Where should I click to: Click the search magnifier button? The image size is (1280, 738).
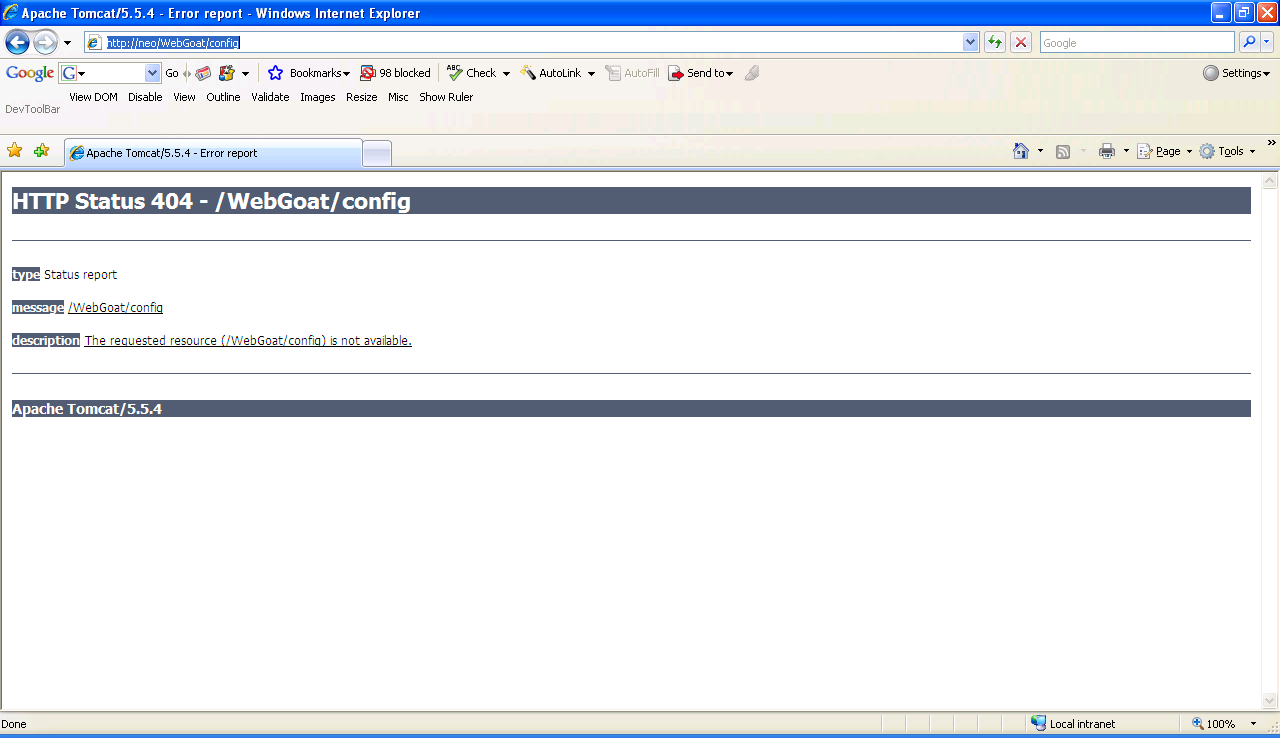point(1249,42)
